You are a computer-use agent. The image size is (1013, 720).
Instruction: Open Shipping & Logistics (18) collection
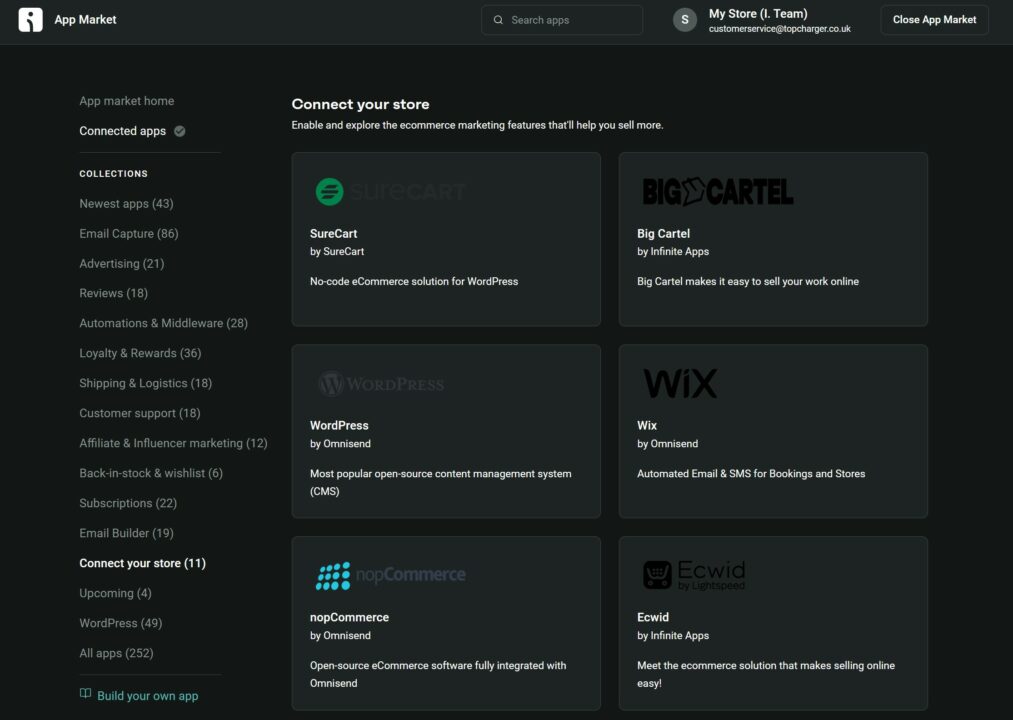[145, 383]
